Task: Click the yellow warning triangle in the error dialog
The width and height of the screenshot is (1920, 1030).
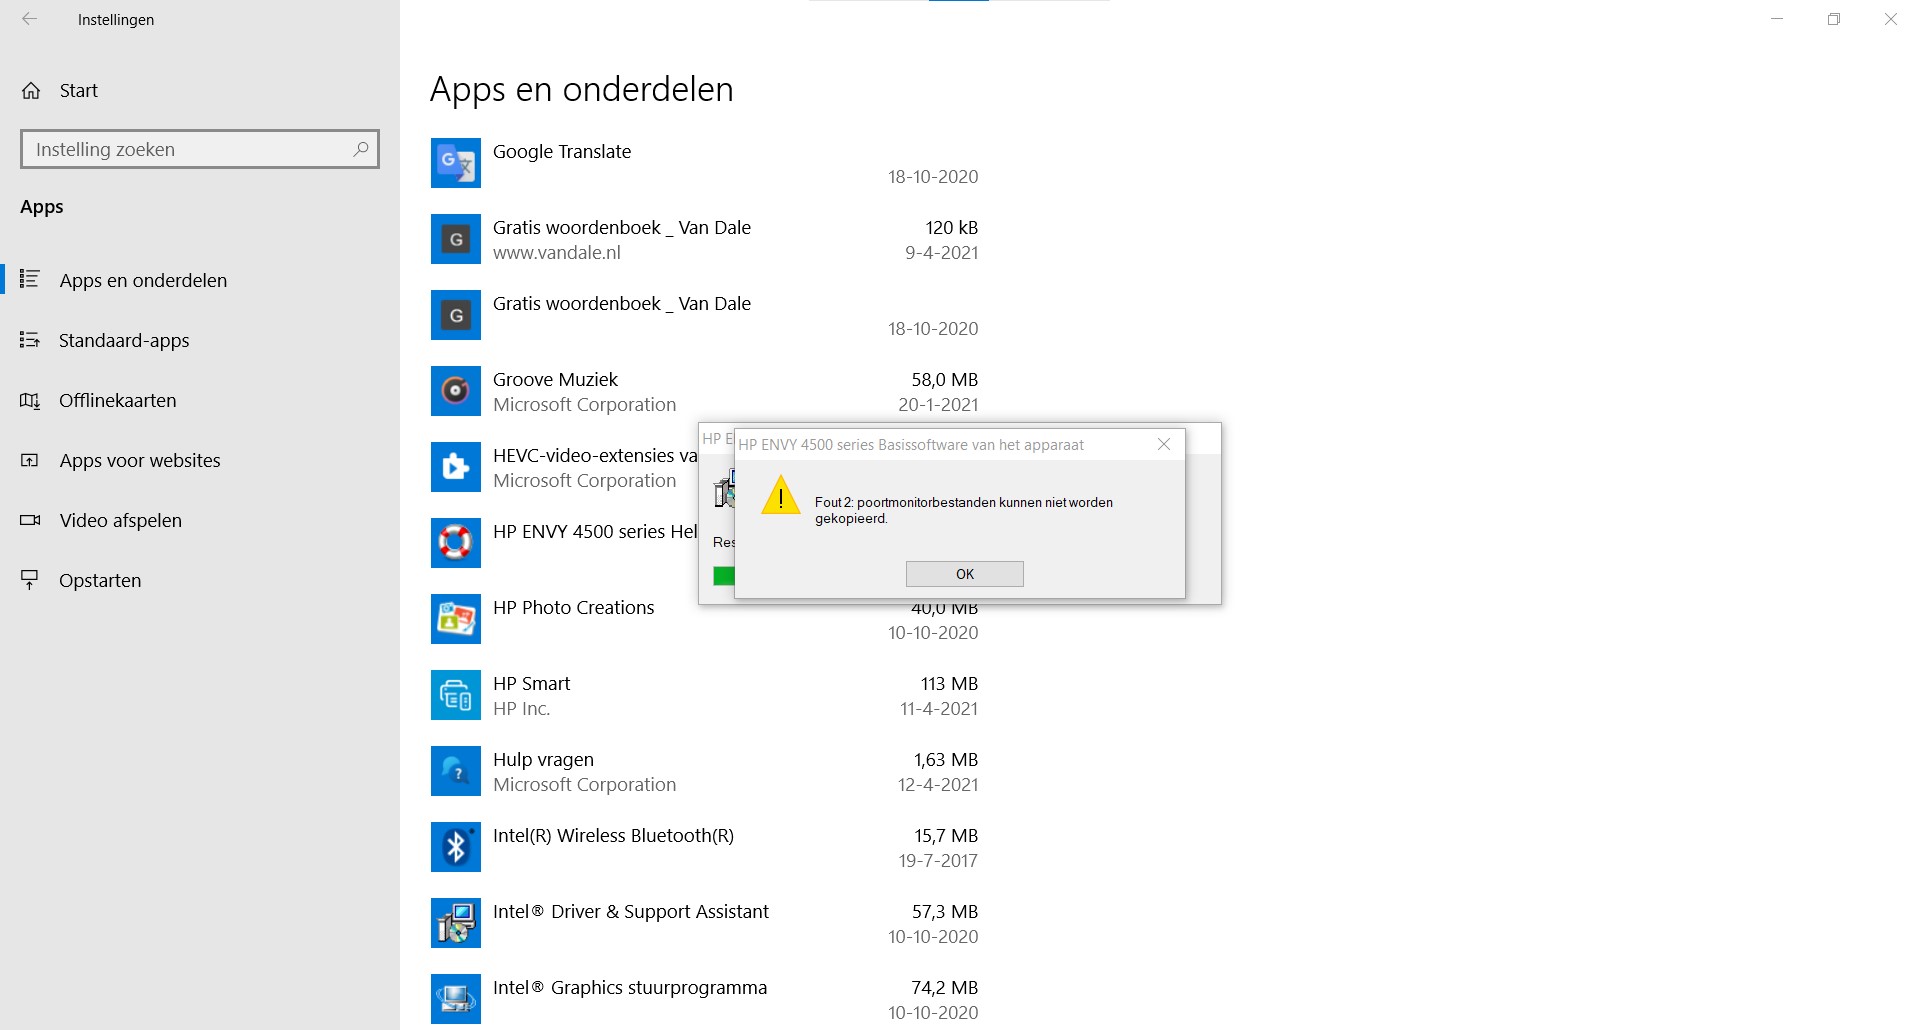Action: [781, 496]
